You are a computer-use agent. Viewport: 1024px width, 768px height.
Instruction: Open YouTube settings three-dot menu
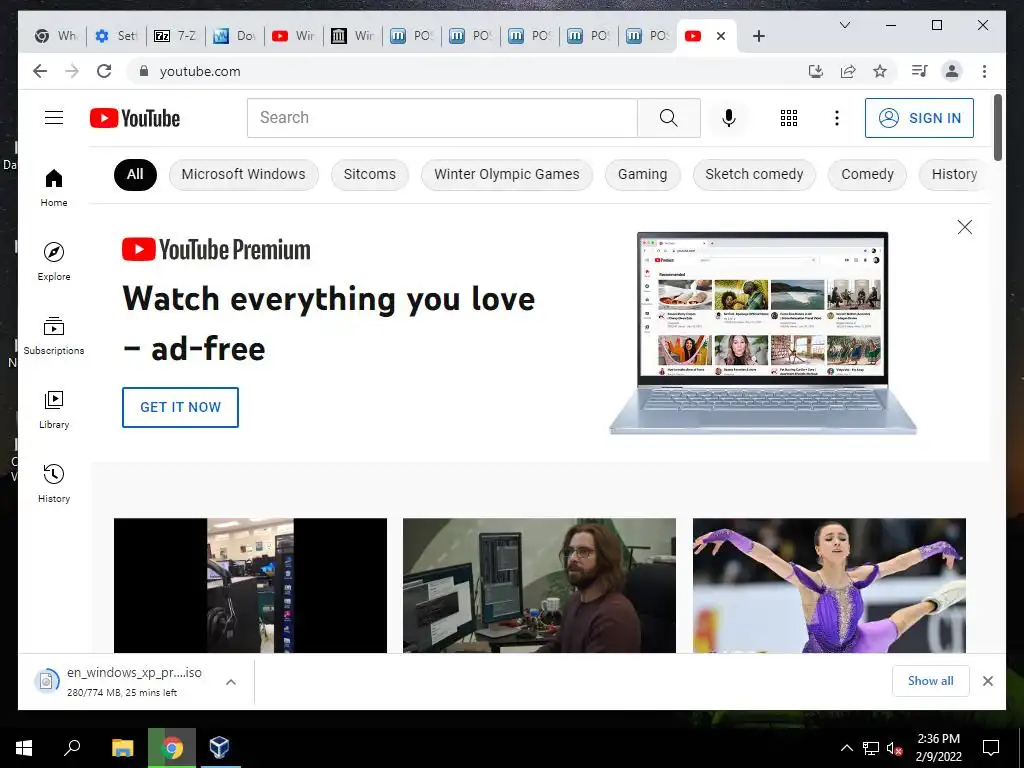coord(837,118)
